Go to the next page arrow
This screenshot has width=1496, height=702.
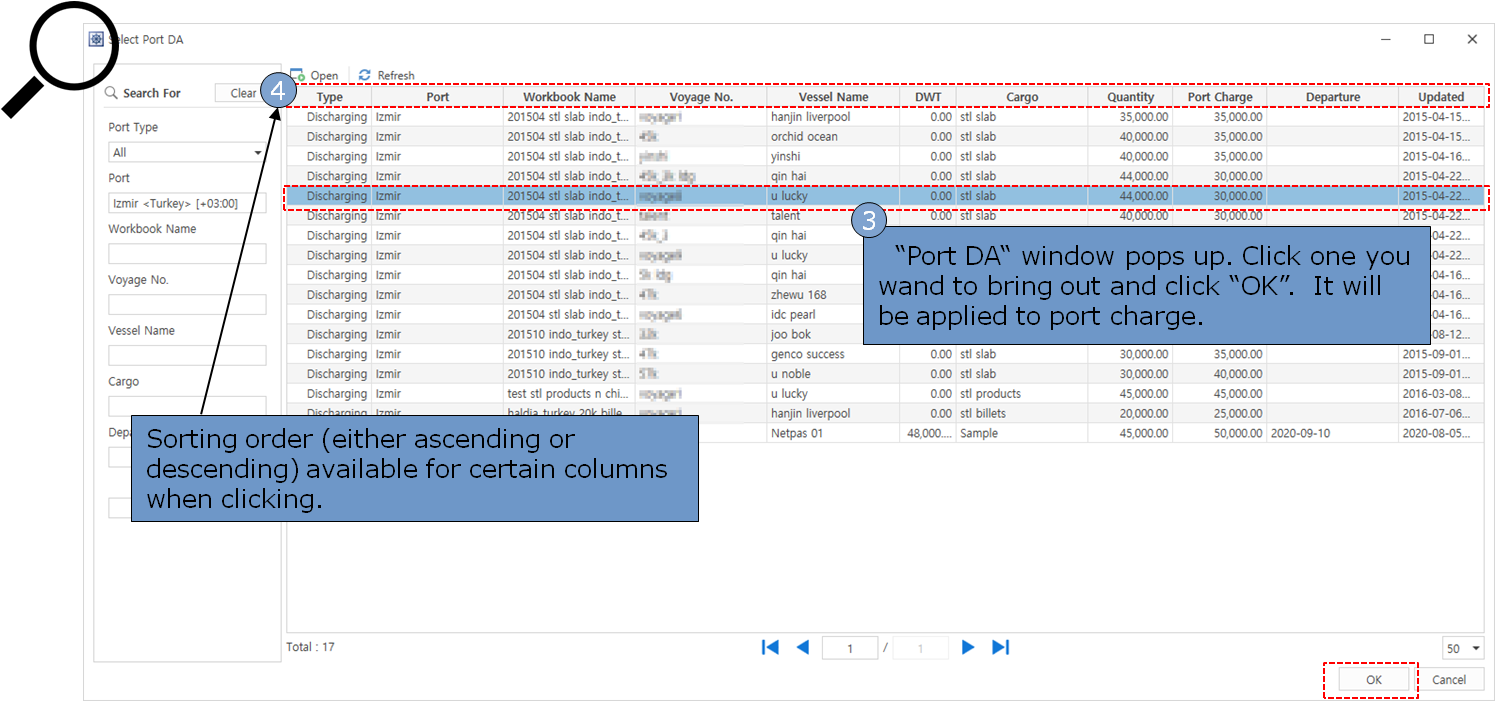(967, 647)
